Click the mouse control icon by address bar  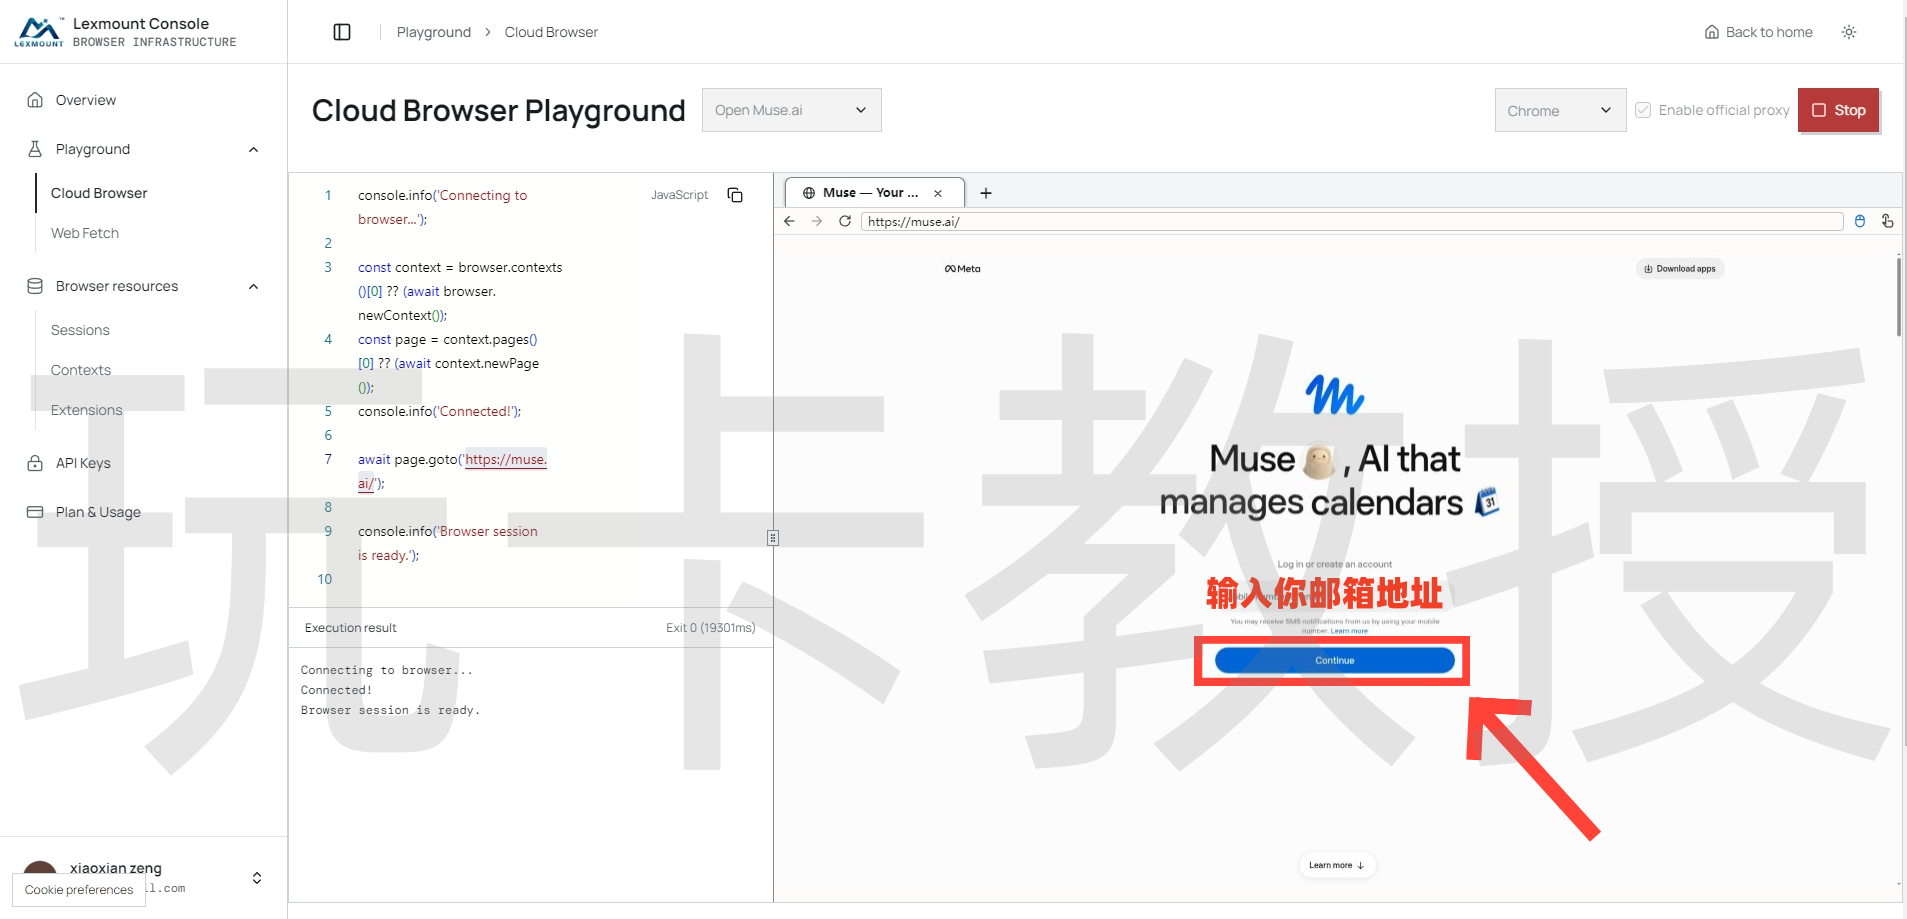pos(1860,221)
